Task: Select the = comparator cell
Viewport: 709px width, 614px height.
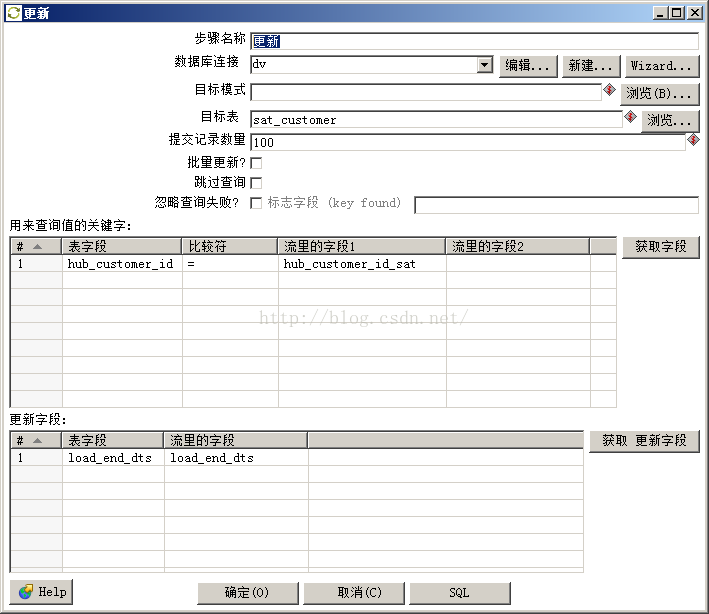Action: 230,264
